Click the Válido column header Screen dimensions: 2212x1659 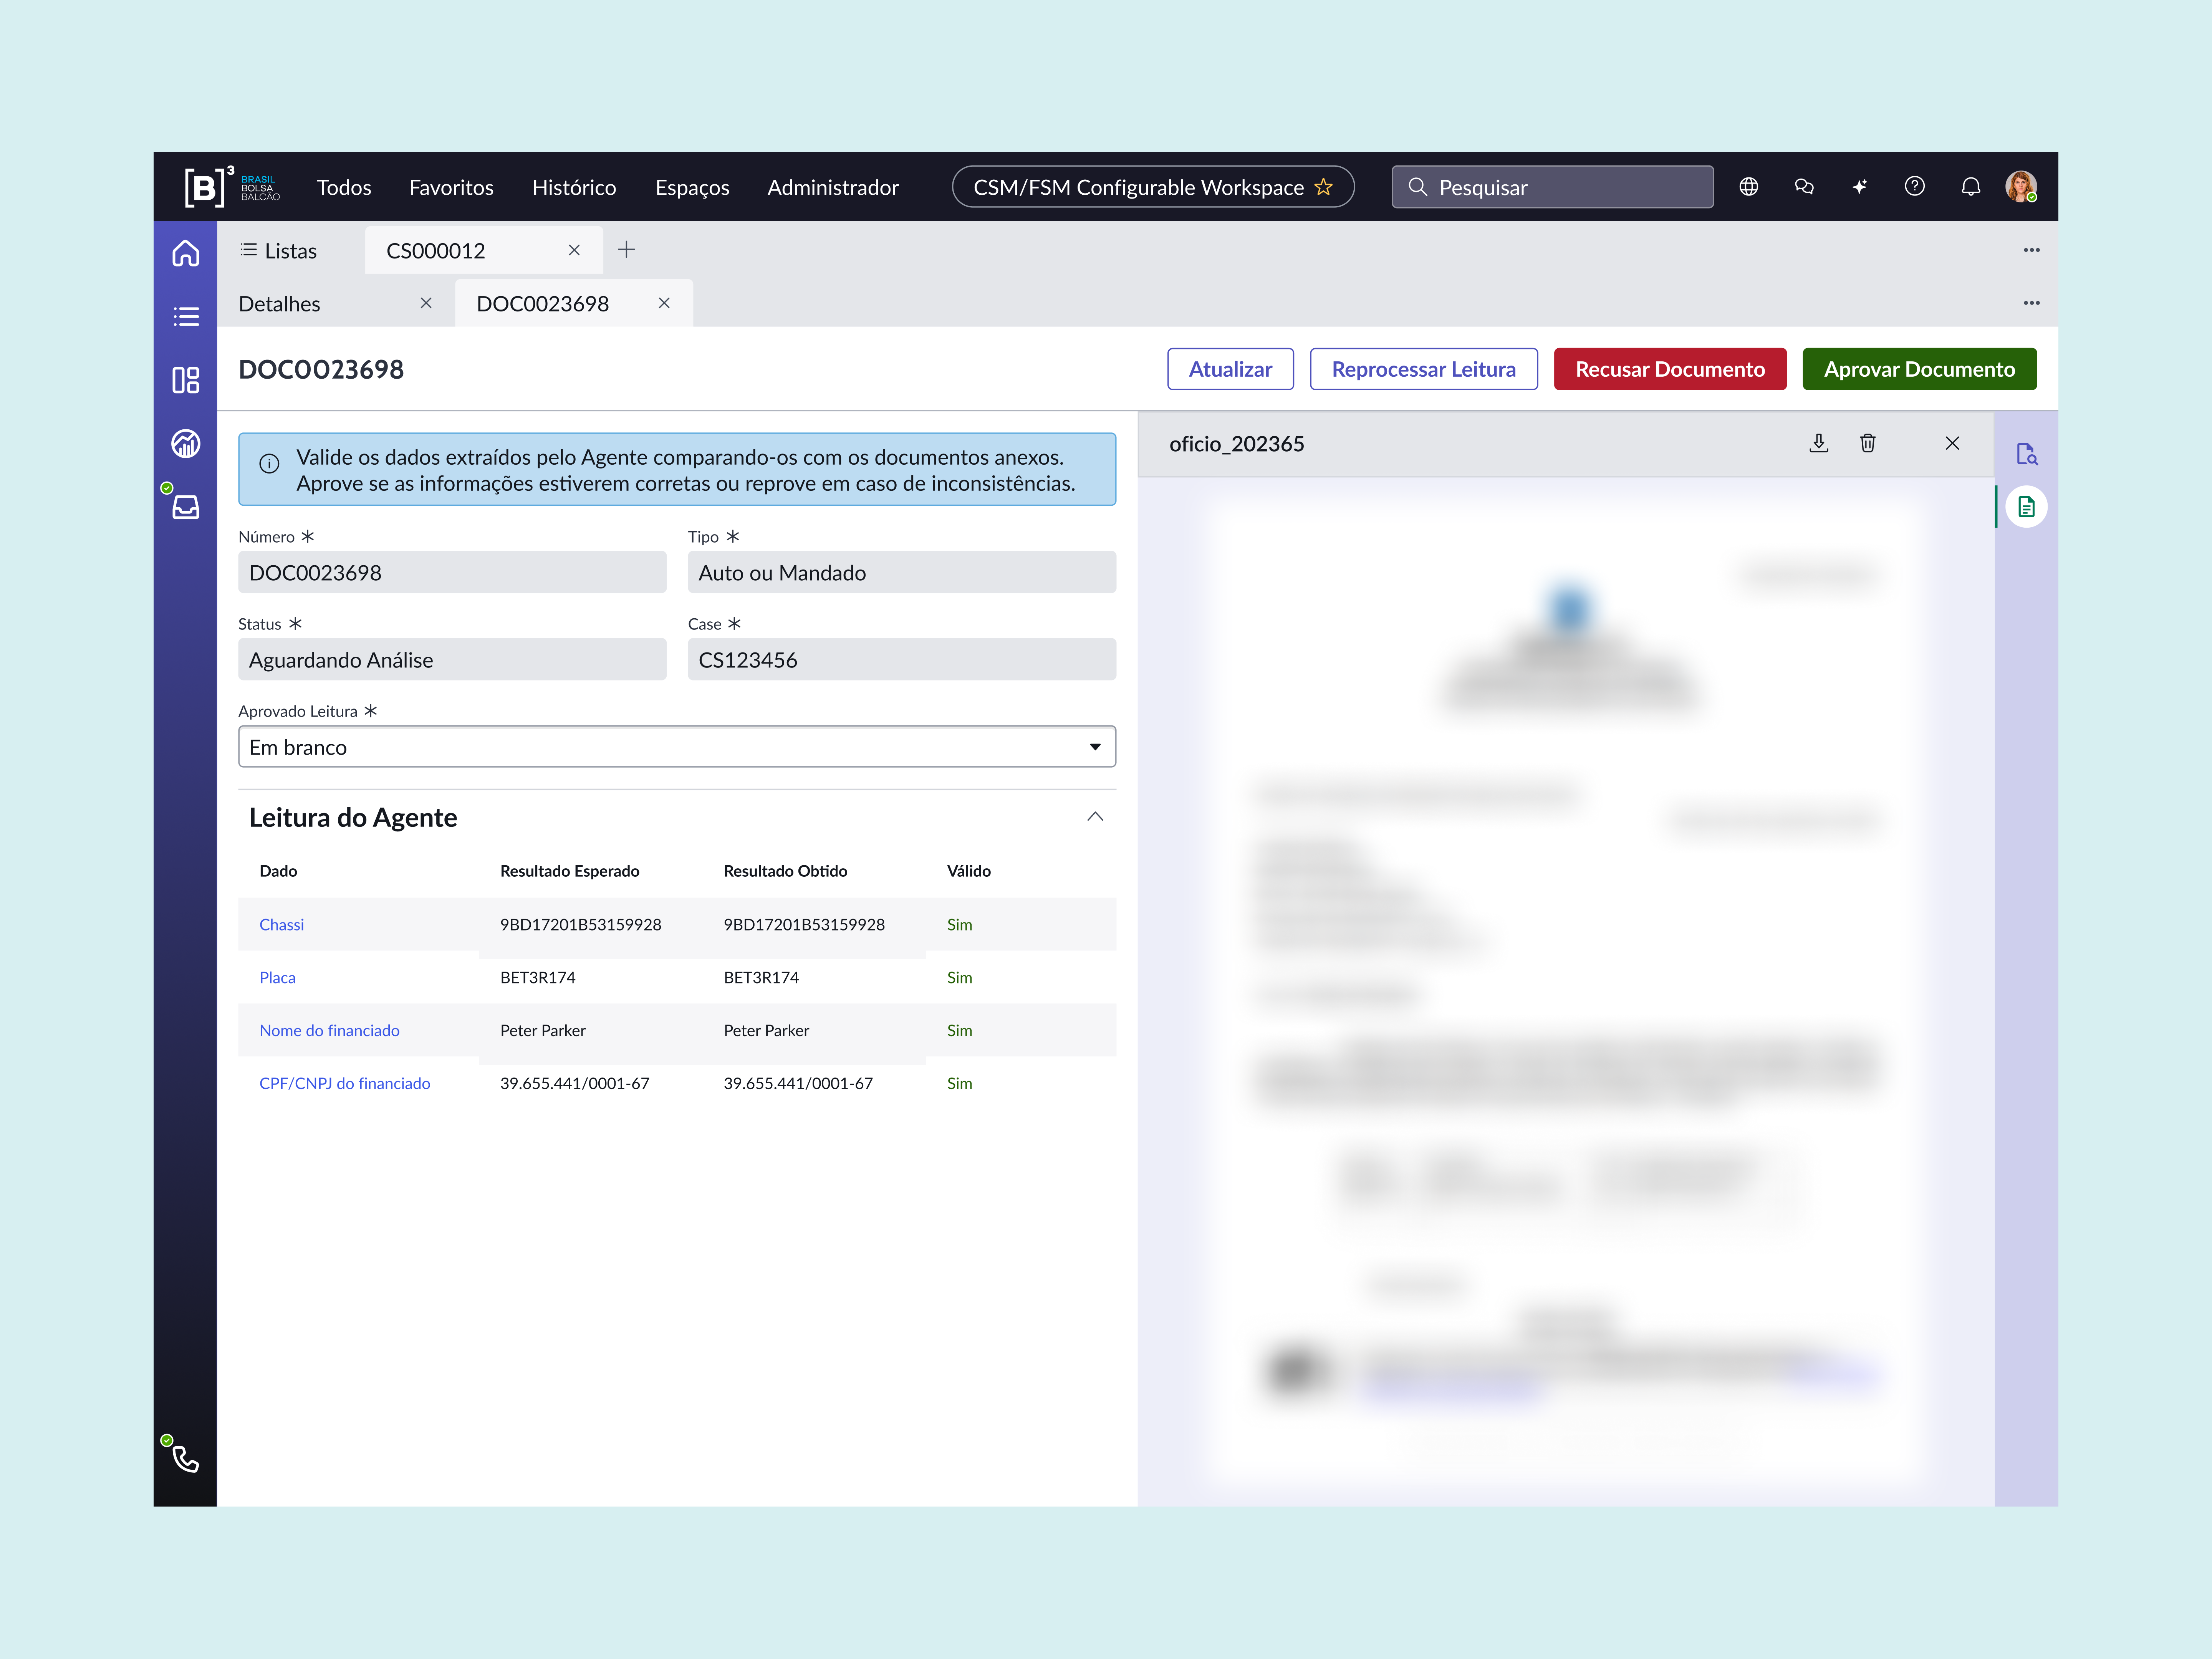968,871
